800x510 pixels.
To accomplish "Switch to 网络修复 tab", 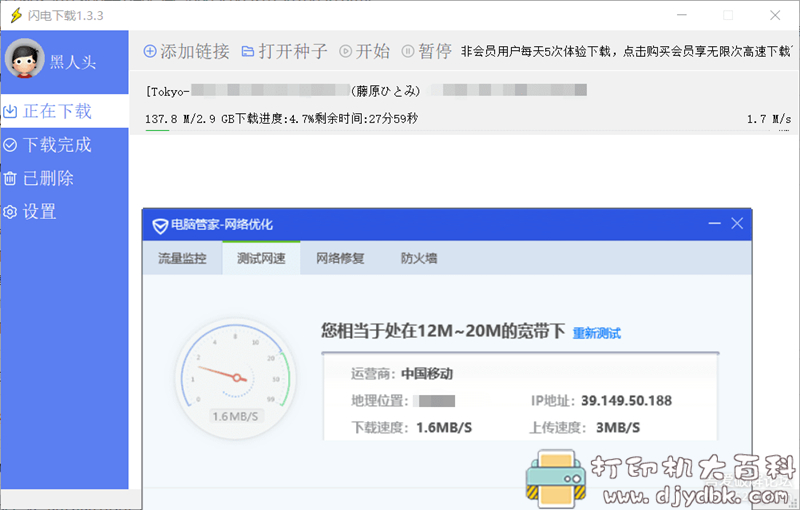I will coord(340,258).
